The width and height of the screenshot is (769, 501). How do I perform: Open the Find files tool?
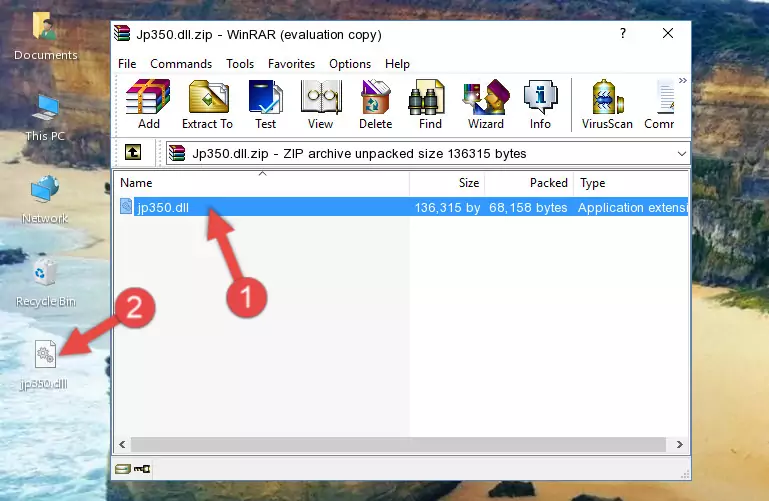(430, 104)
